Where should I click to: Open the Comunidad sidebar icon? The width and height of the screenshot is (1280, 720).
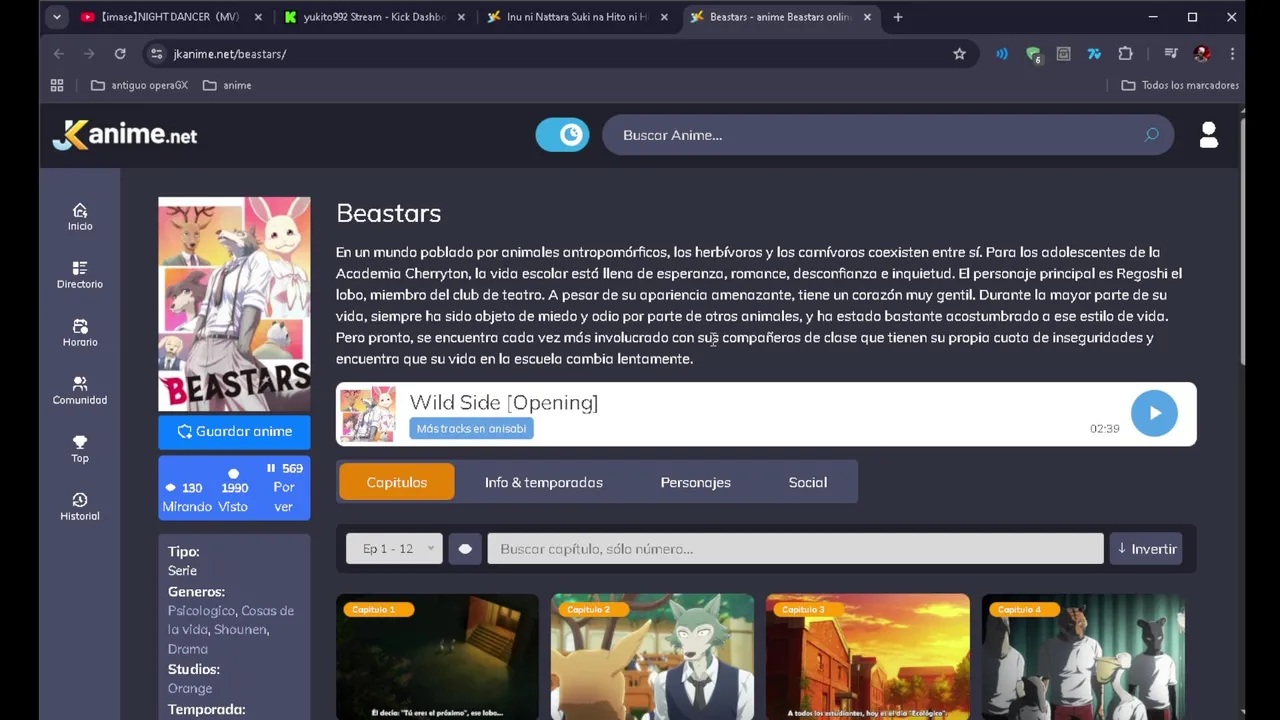point(80,390)
